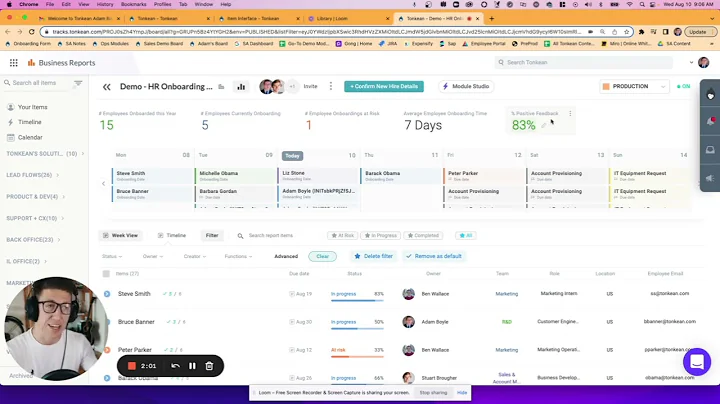
Task: Open user profile avatar top right
Action: click(703, 62)
